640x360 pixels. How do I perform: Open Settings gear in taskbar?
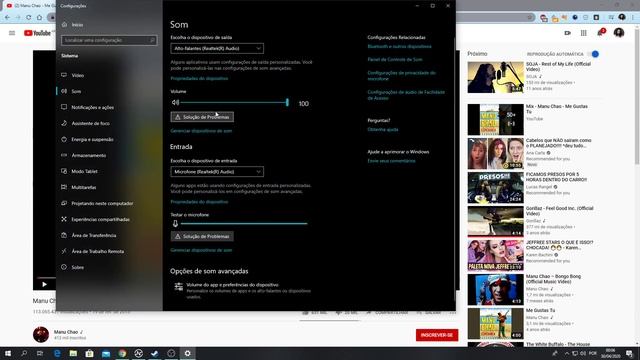[x=187, y=353]
